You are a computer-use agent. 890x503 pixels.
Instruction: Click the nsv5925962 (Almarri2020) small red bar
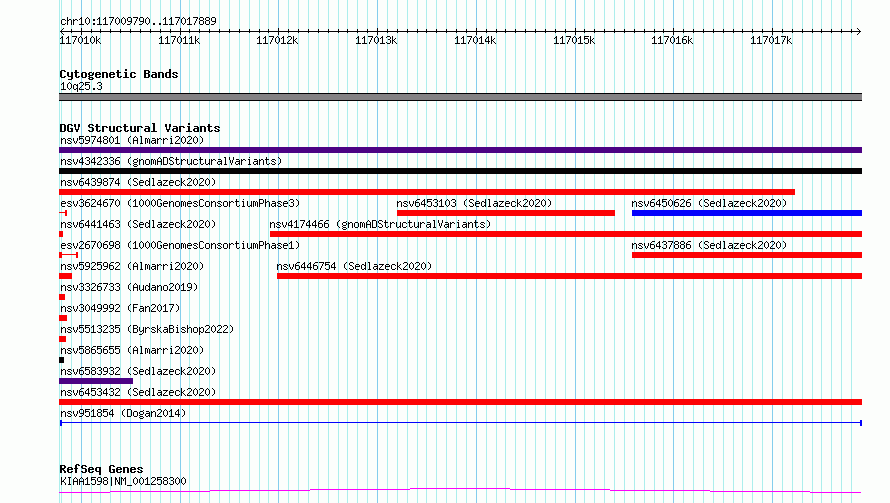point(65,276)
